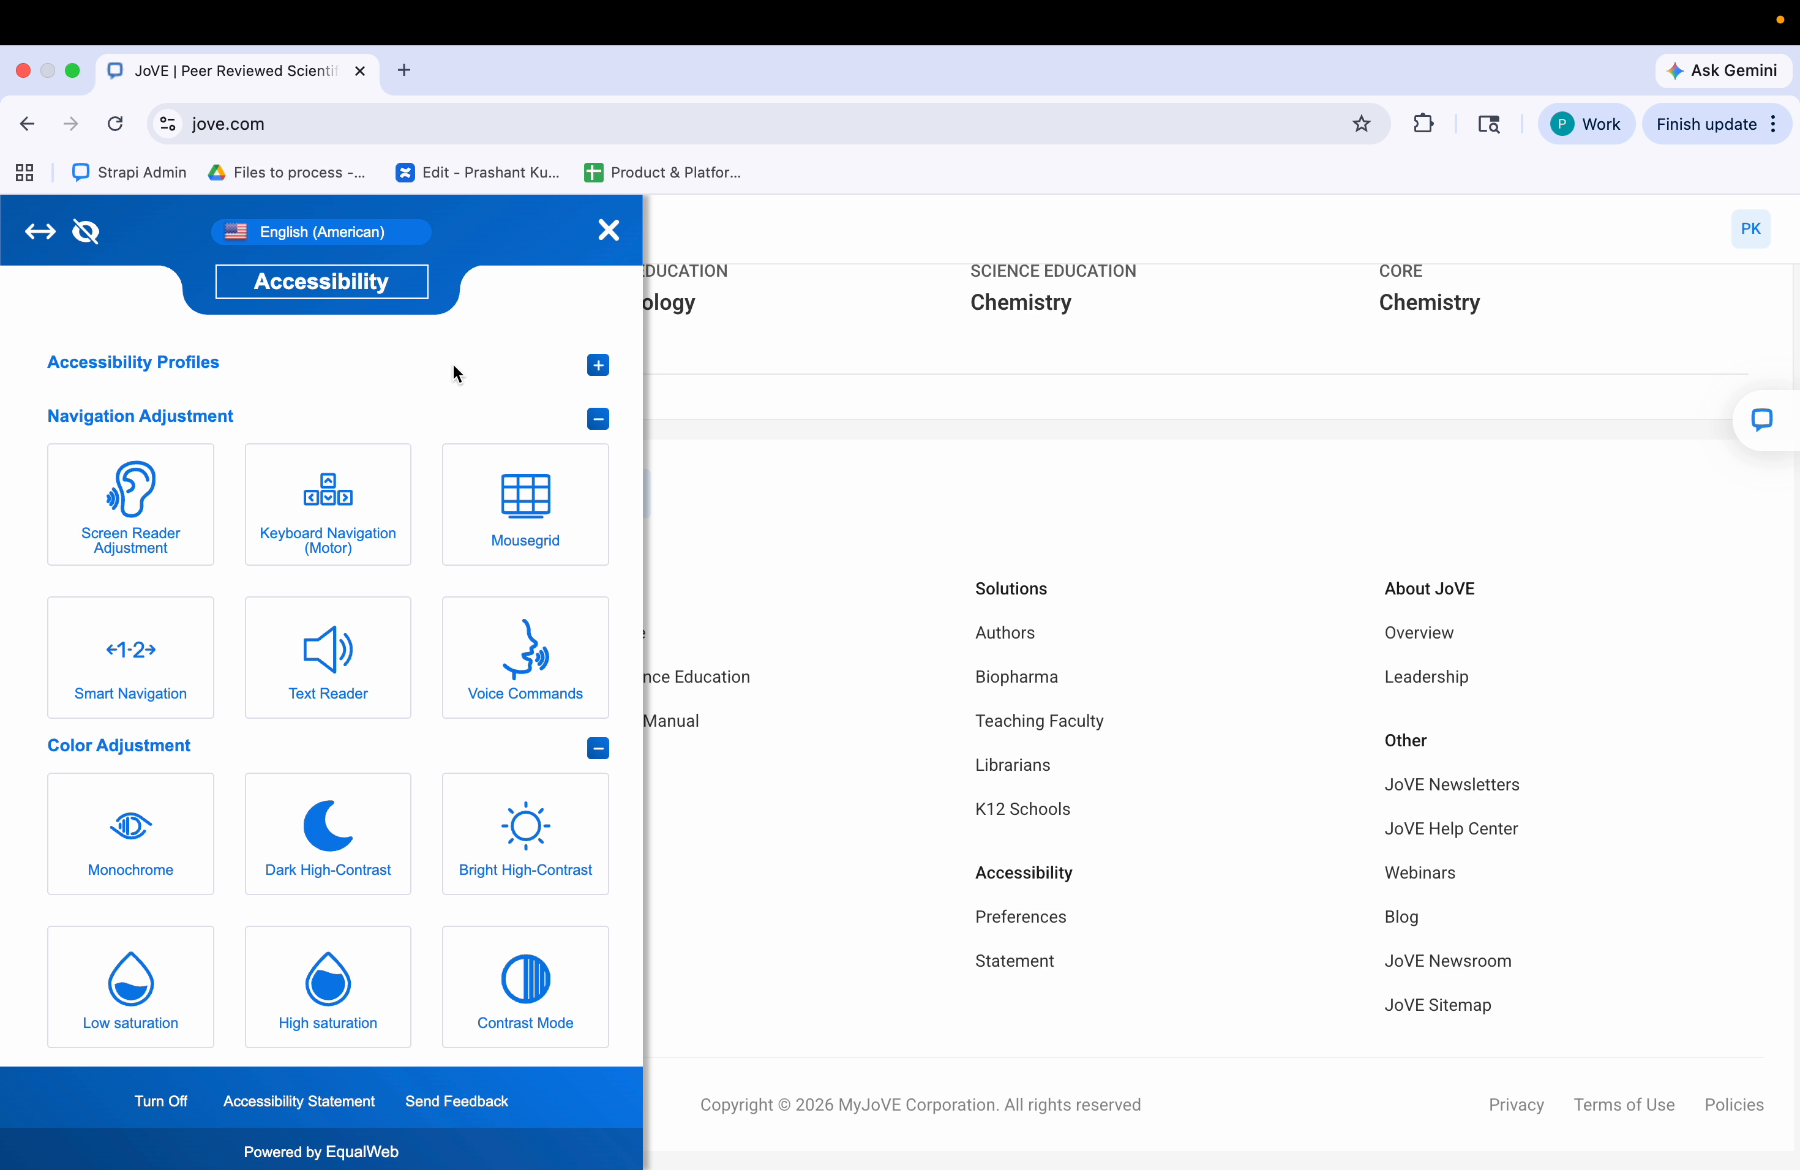Open the Webinars link
This screenshot has height=1170, width=1800.
pos(1420,873)
